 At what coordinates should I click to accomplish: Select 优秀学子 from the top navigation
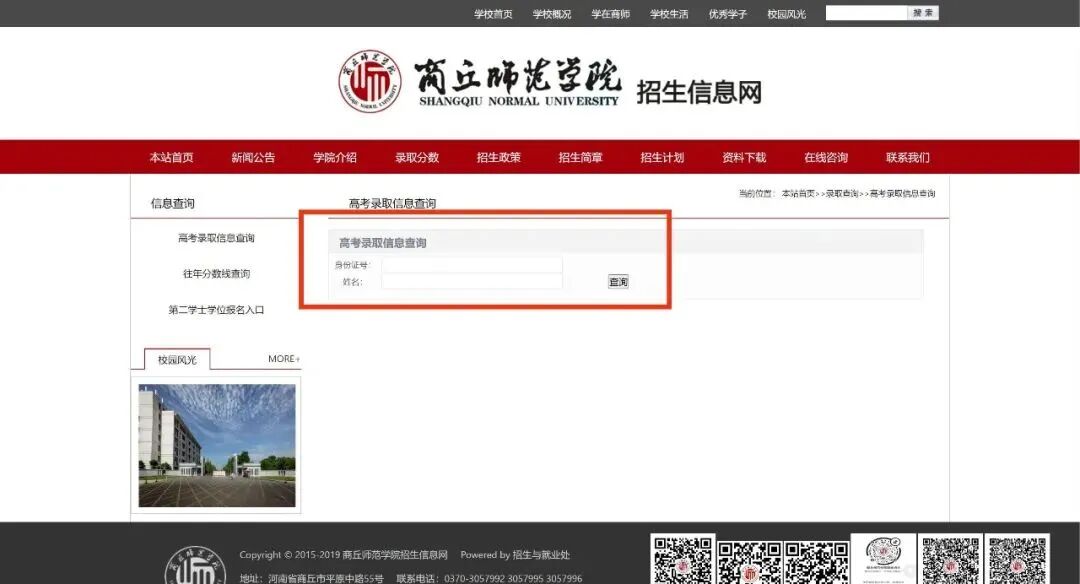tap(725, 14)
